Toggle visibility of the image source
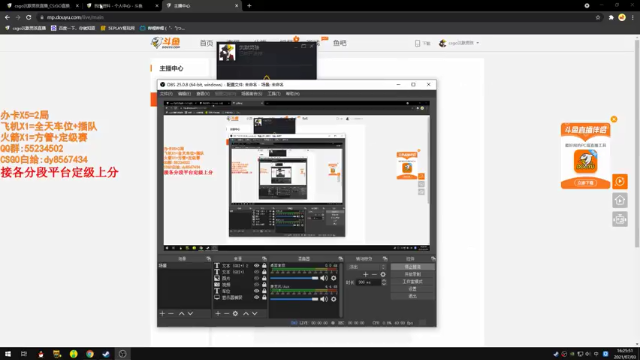This screenshot has width=640, height=360. coord(256,278)
